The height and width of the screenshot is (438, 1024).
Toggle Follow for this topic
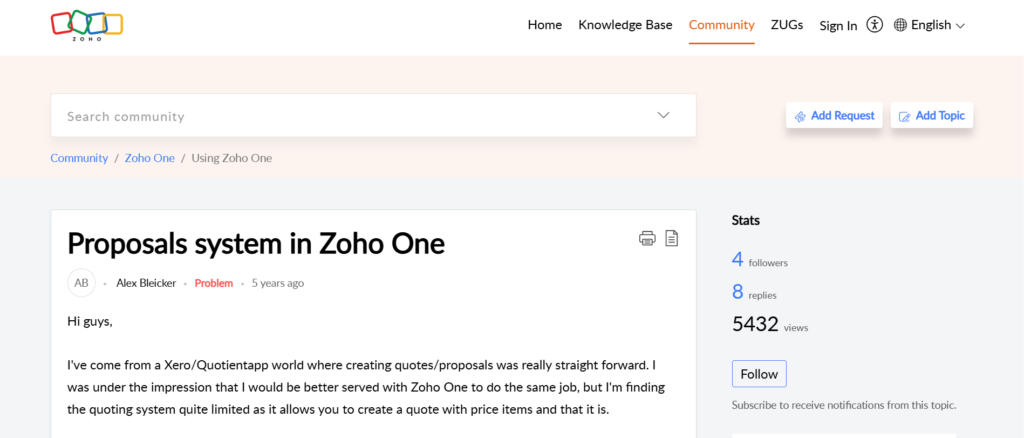[x=759, y=374]
